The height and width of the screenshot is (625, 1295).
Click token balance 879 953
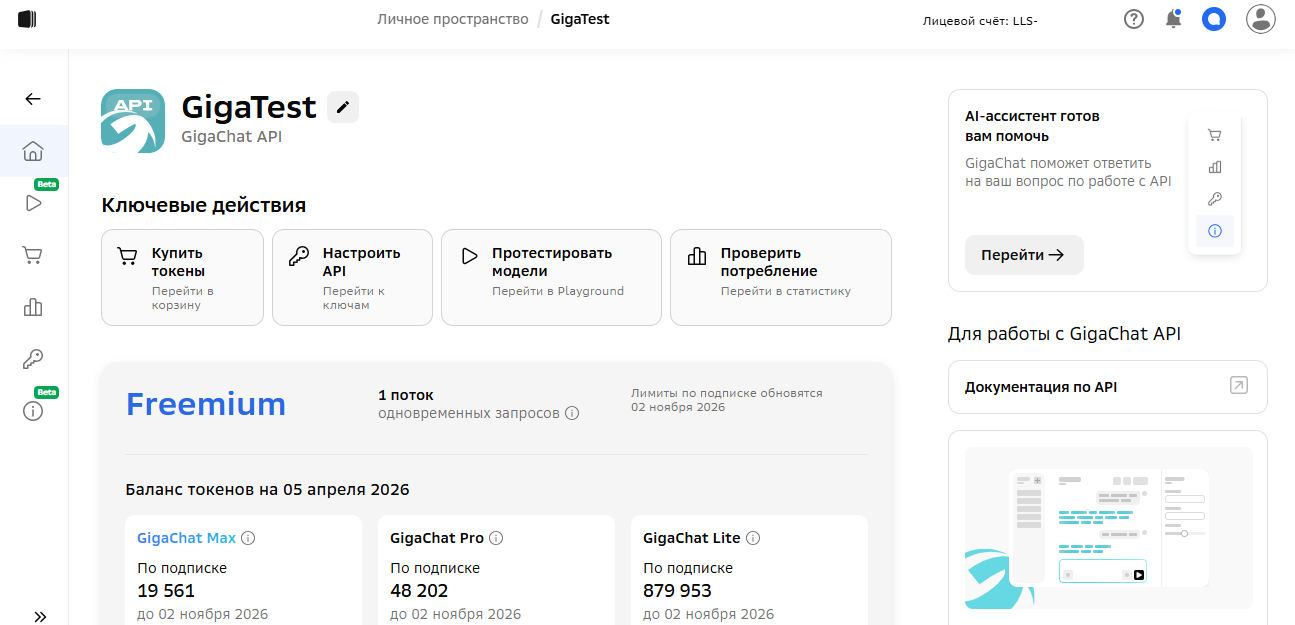click(x=677, y=591)
